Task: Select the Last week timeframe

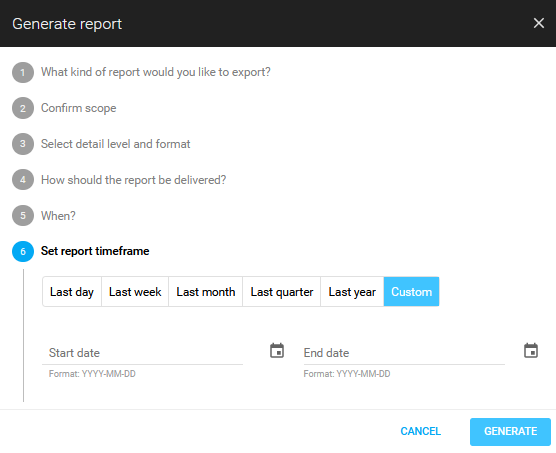Action: [x=135, y=292]
